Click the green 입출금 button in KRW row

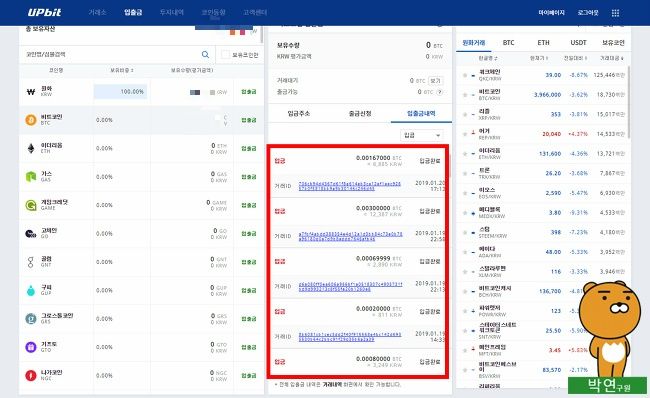point(249,92)
